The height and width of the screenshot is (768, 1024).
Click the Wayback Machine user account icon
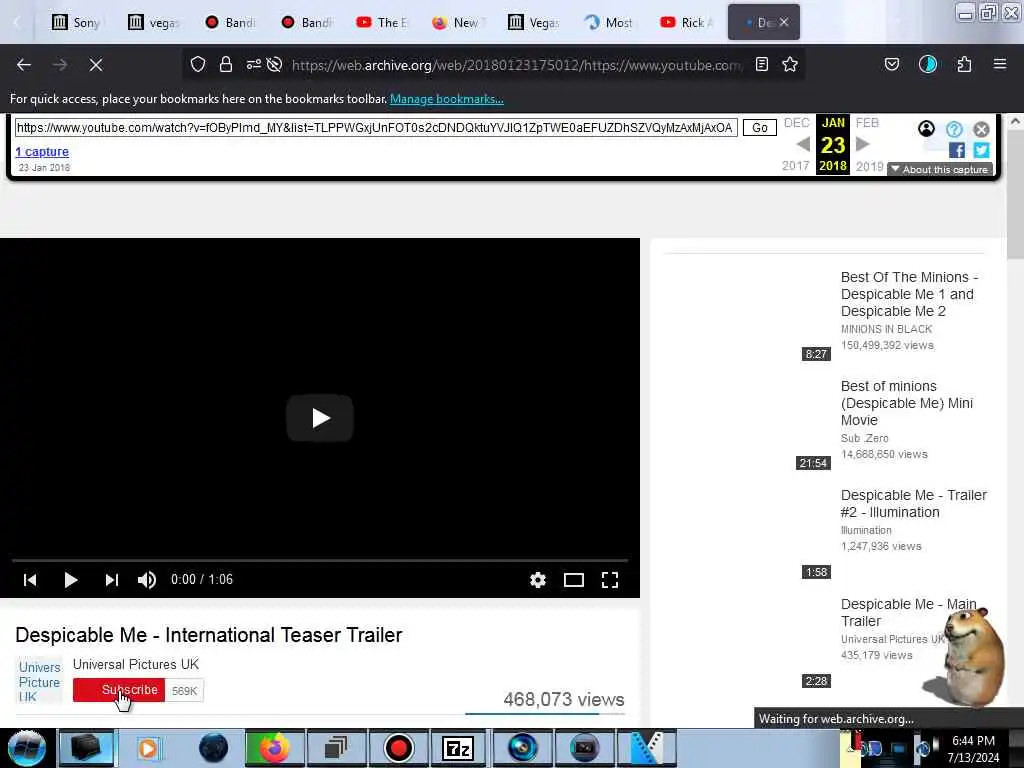pos(926,129)
